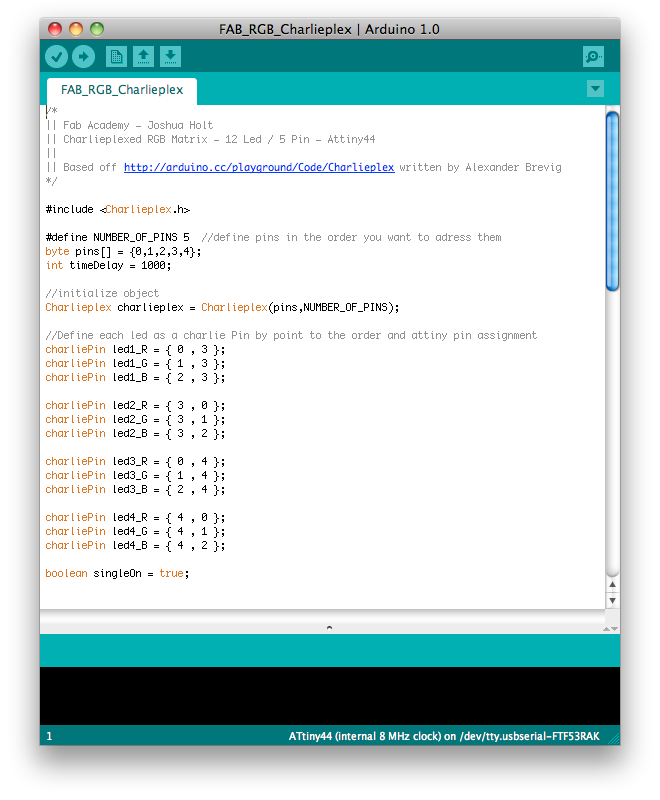Click the 'charliePin led3_B' line
This screenshot has height=800, width=660.
tap(135, 490)
